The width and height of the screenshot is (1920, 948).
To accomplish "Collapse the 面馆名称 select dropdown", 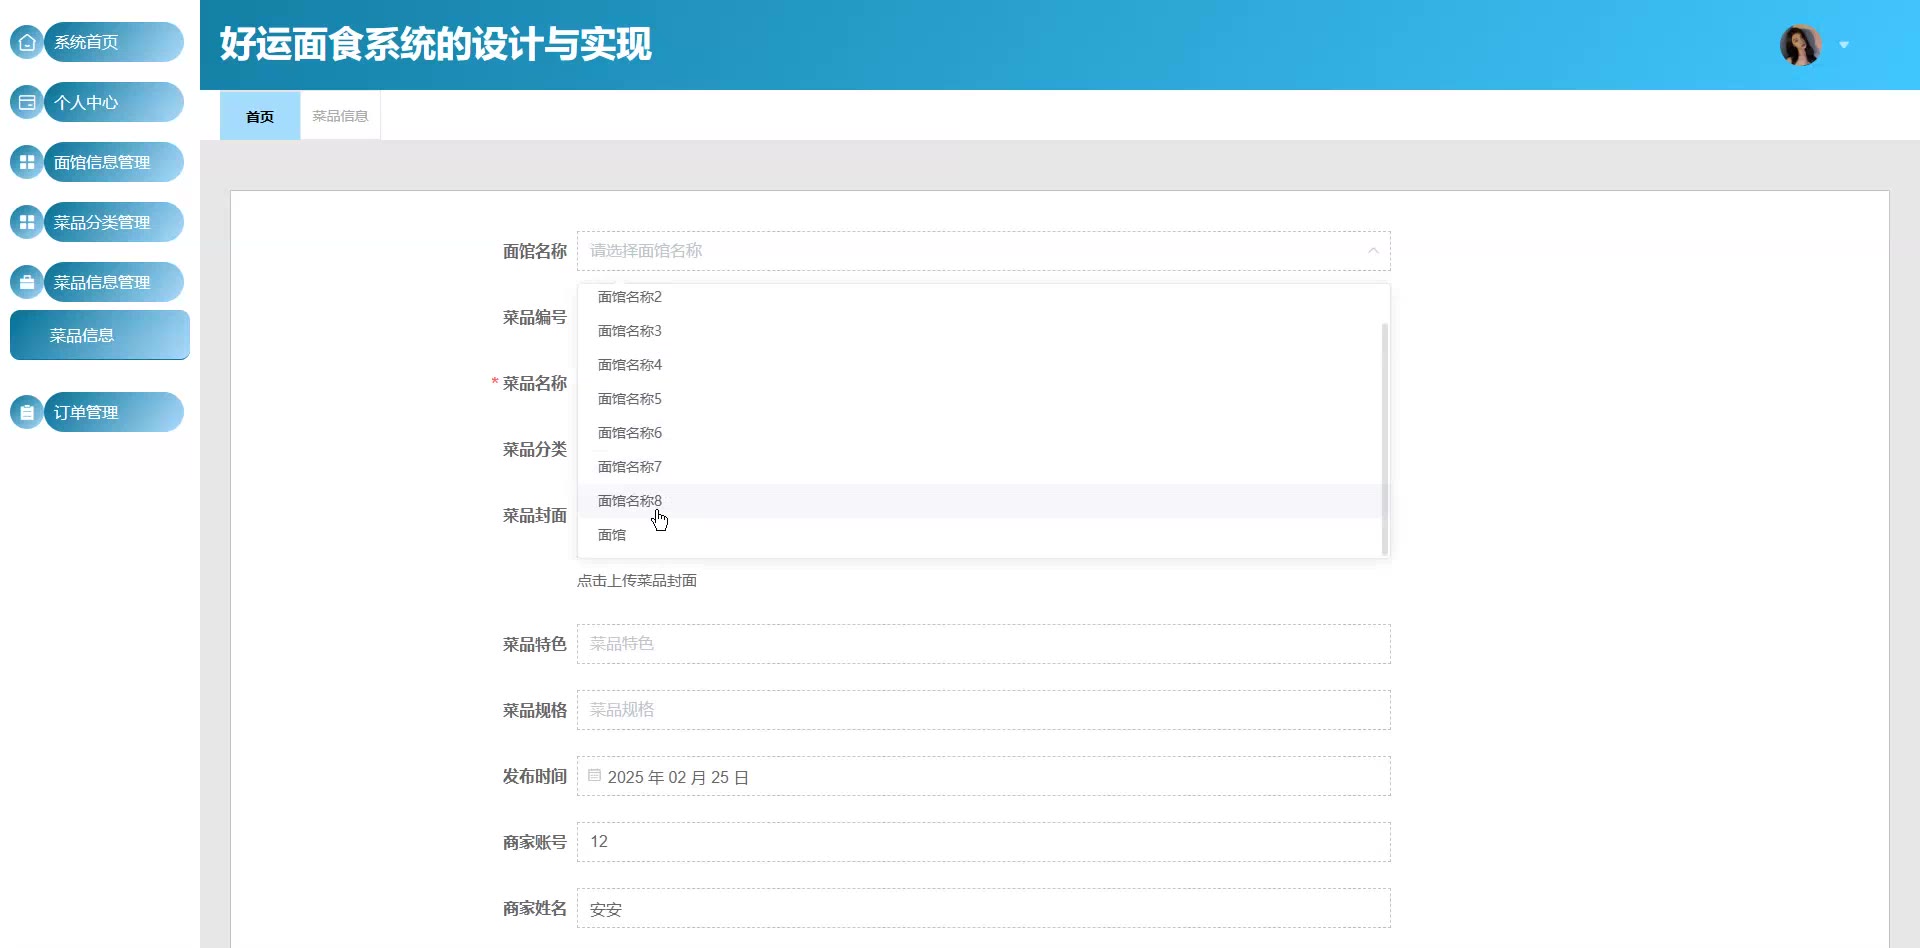I will [x=1372, y=251].
